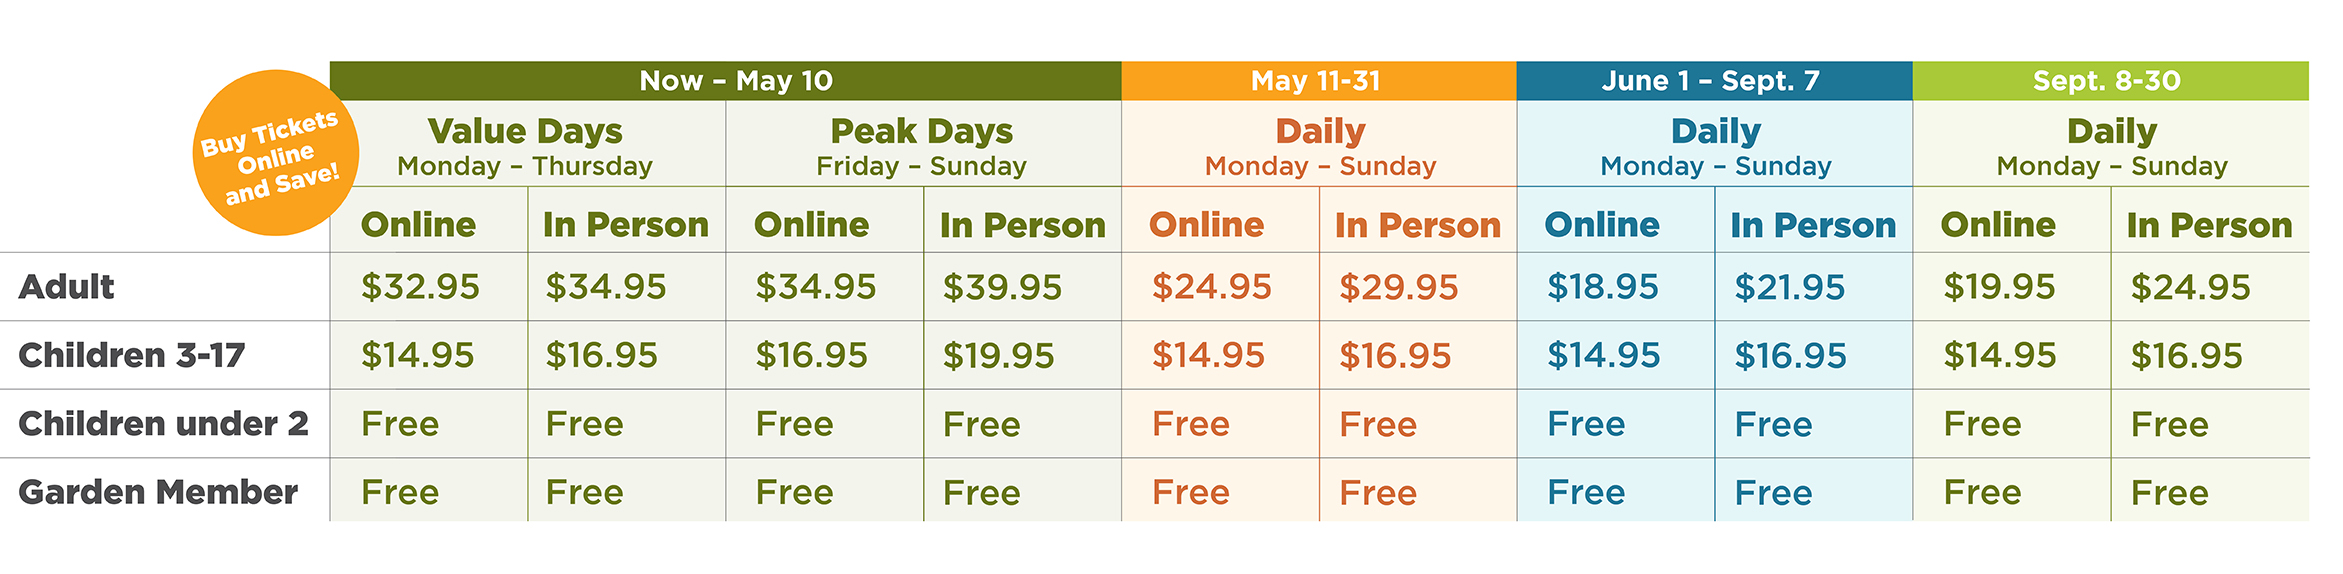Image resolution: width=2343 pixels, height=574 pixels.
Task: Select the $18.95 adult online price
Action: click(x=1603, y=287)
